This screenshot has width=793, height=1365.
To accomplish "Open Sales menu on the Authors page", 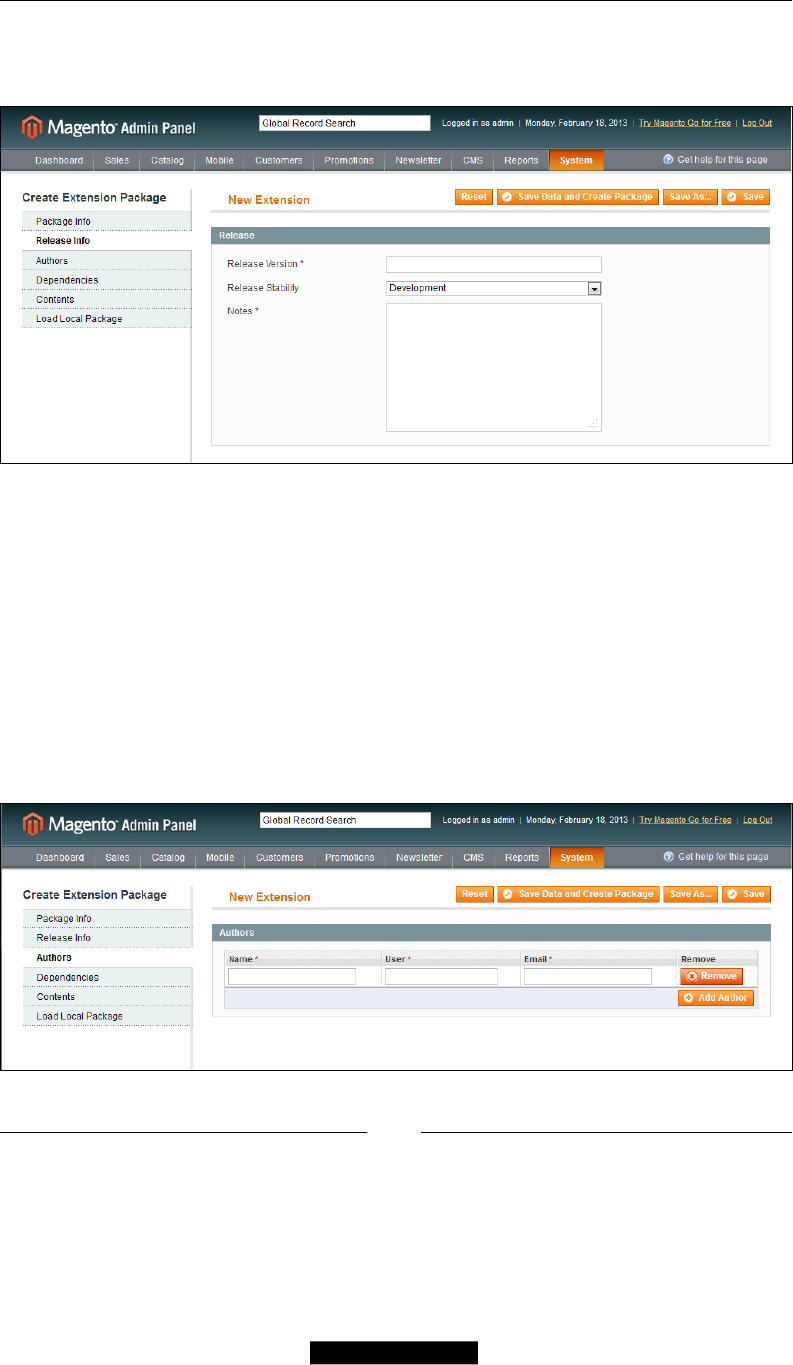I will [x=117, y=858].
